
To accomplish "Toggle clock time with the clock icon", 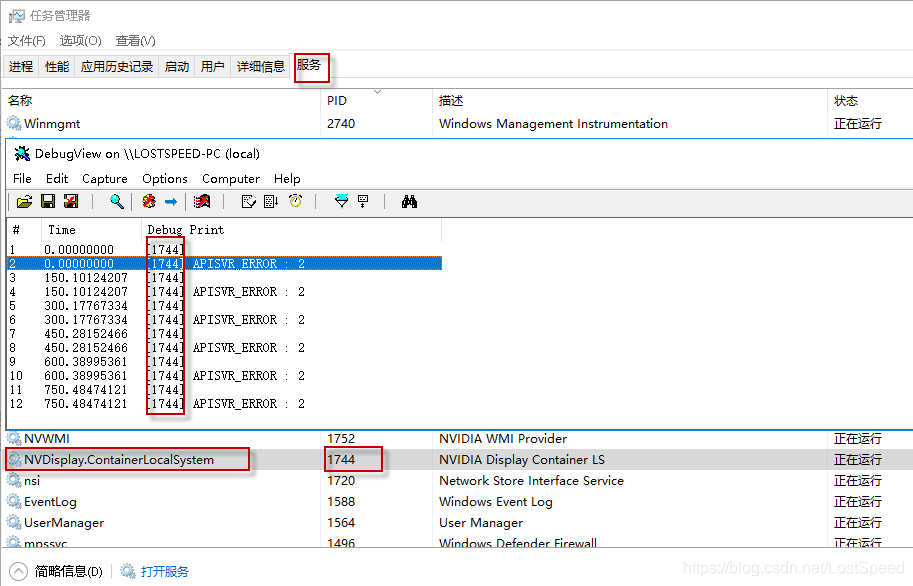I will (x=296, y=201).
